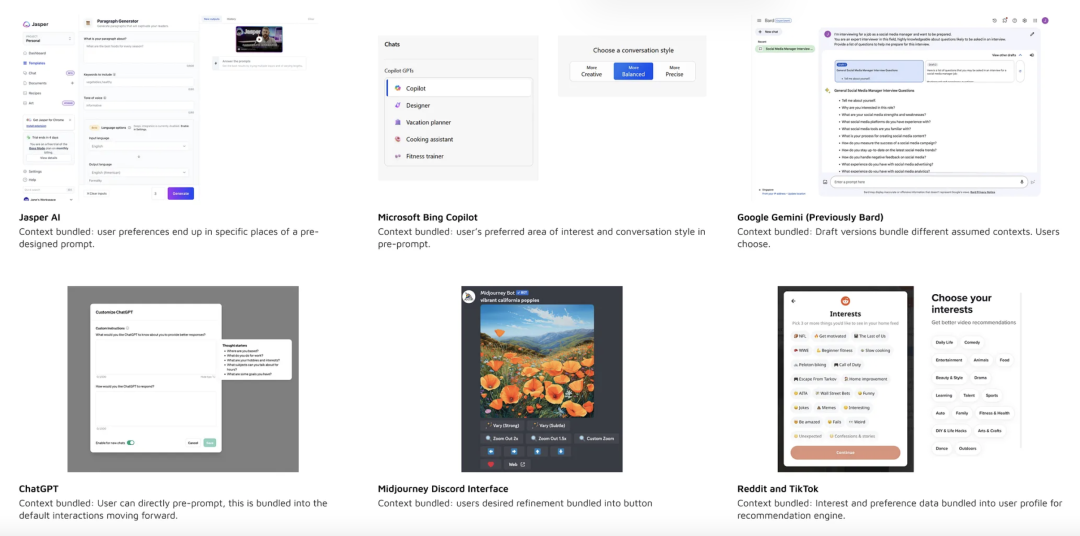Image resolution: width=1080 pixels, height=536 pixels.
Task: Click Bard settings gear icon
Action: [1025, 21]
